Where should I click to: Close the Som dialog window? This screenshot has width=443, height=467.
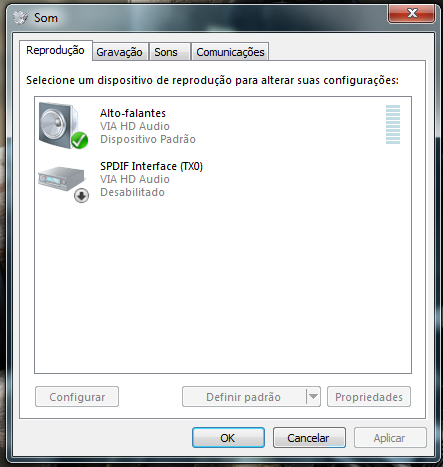click(412, 13)
